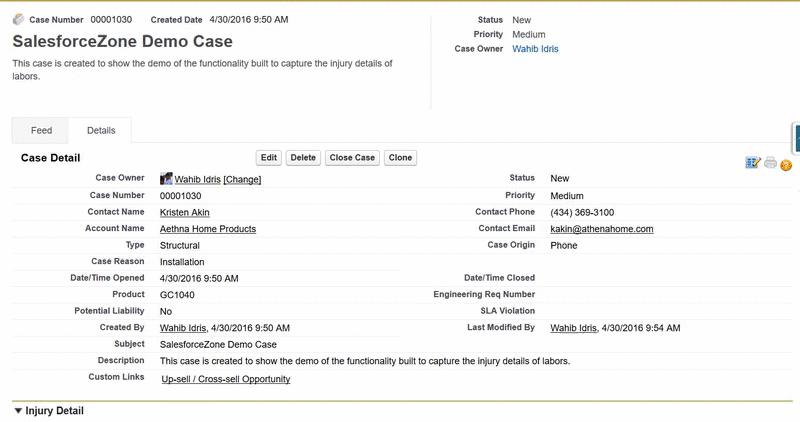Click the Account Name label
The height and width of the screenshot is (422, 800).
click(115, 228)
